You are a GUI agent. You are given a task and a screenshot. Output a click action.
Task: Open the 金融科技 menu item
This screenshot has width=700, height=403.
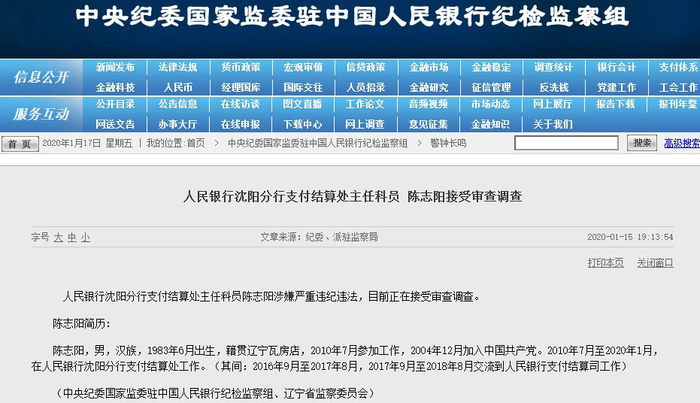[x=115, y=87]
